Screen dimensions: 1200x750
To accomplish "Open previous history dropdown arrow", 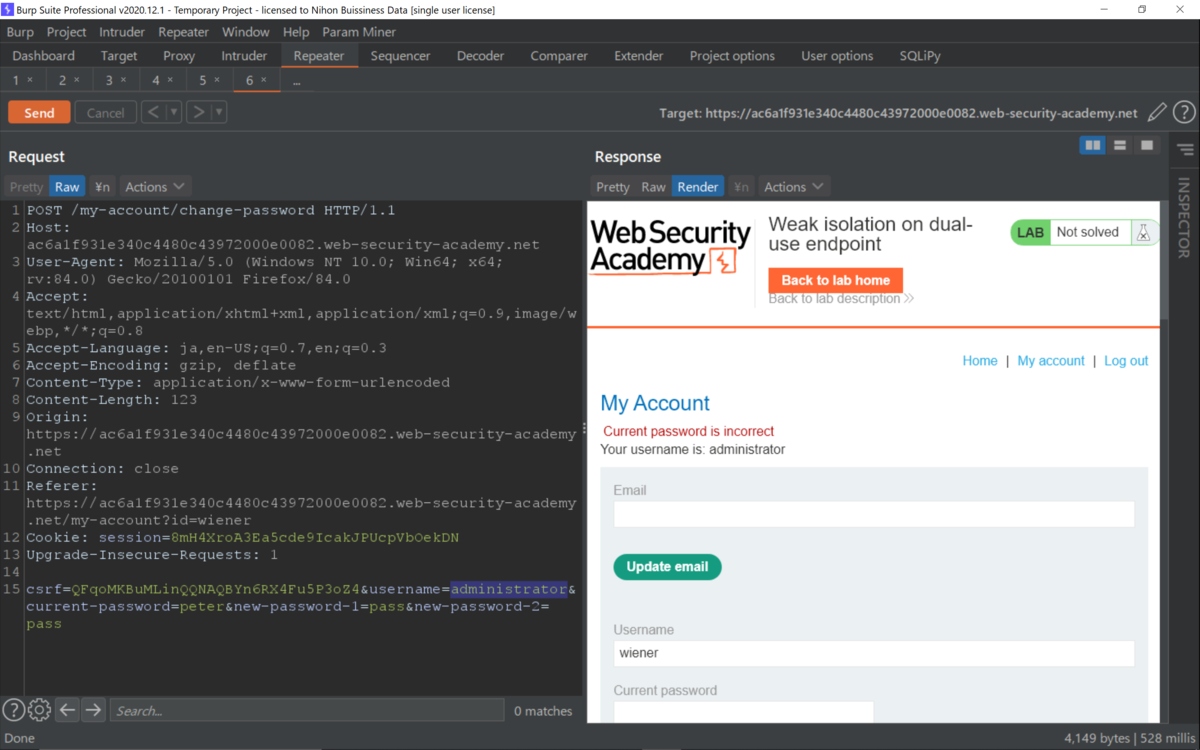I will (x=174, y=112).
